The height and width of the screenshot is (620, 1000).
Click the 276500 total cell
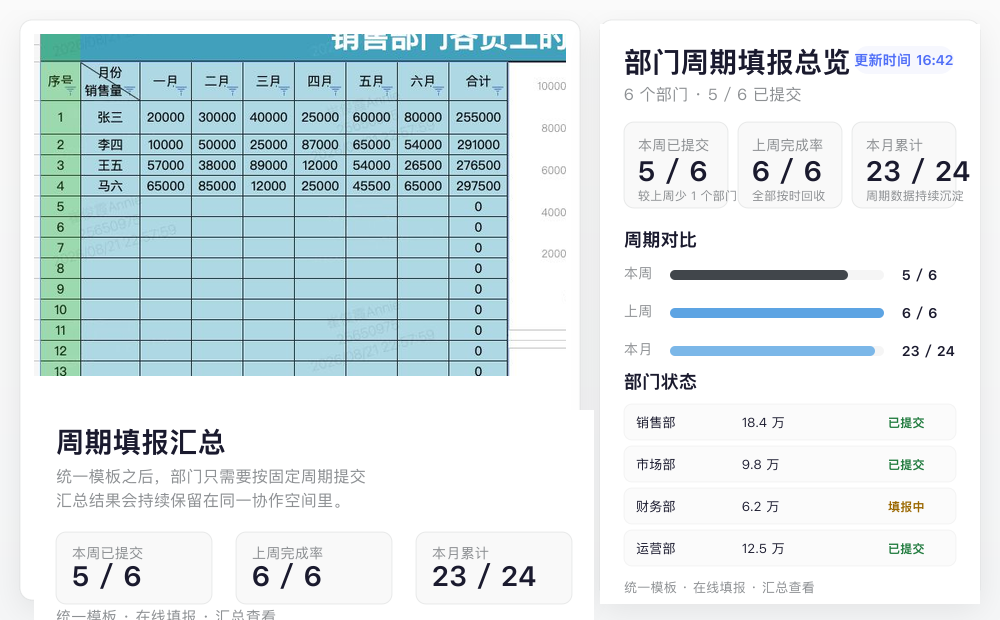coord(478,165)
